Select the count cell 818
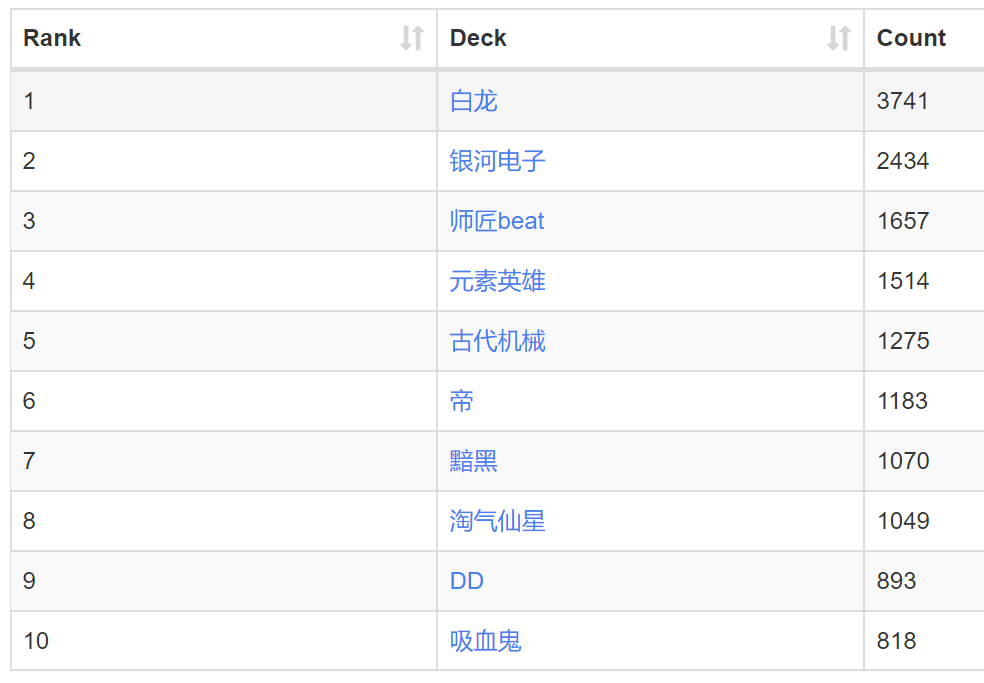Image resolution: width=984 pixels, height=683 pixels. pyautogui.click(x=924, y=641)
